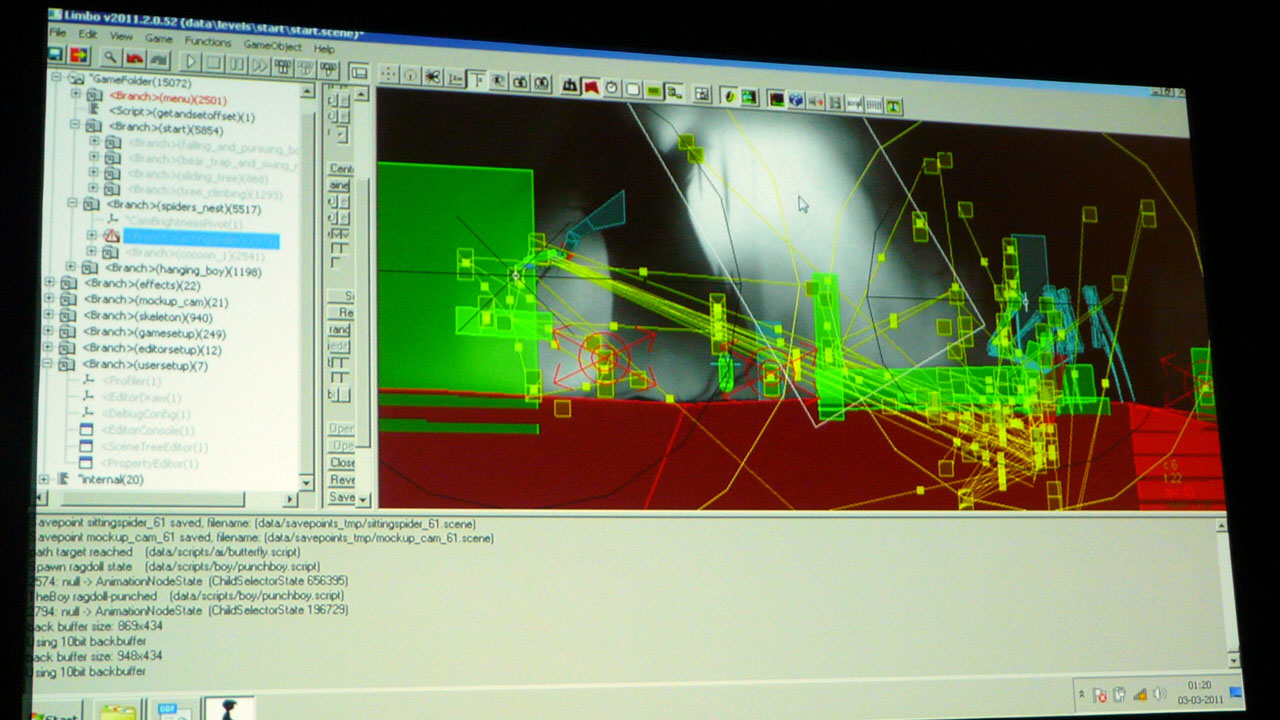Expand the internal(20) node
This screenshot has height=720, width=1280.
coord(43,479)
